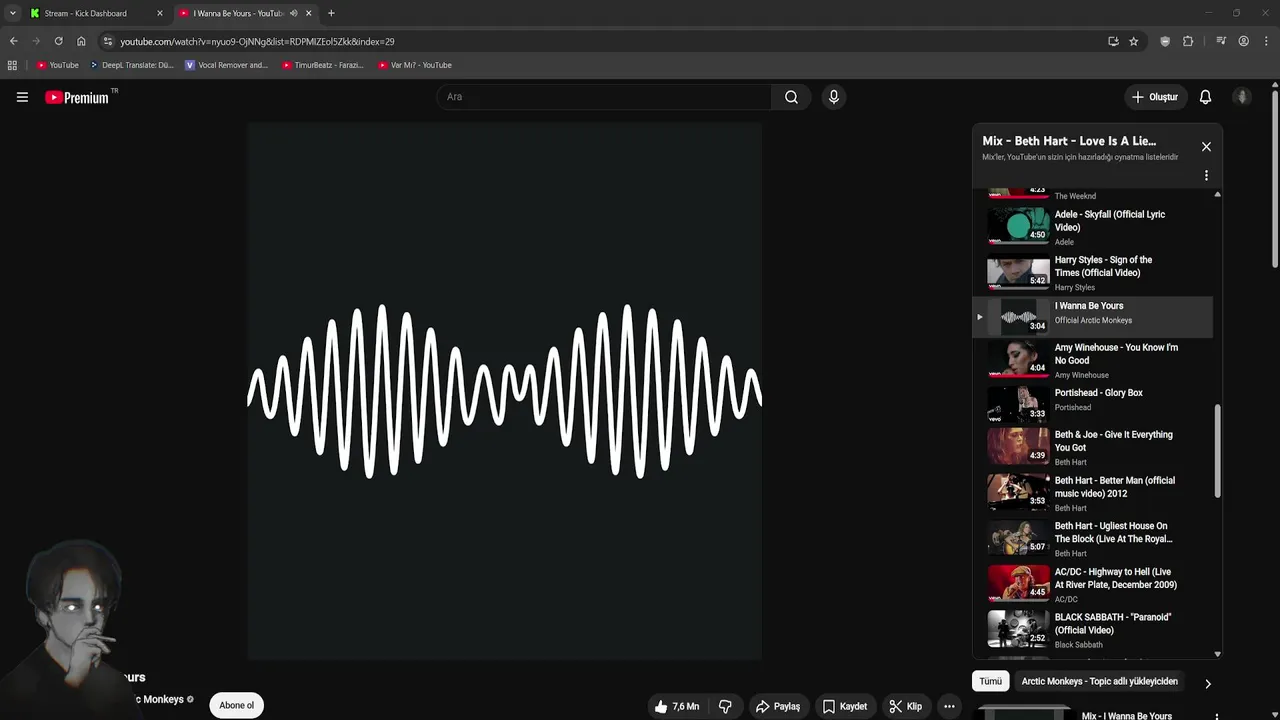Open the browser extensions puzzle icon
This screenshot has width=1280, height=720.
[x=1188, y=41]
